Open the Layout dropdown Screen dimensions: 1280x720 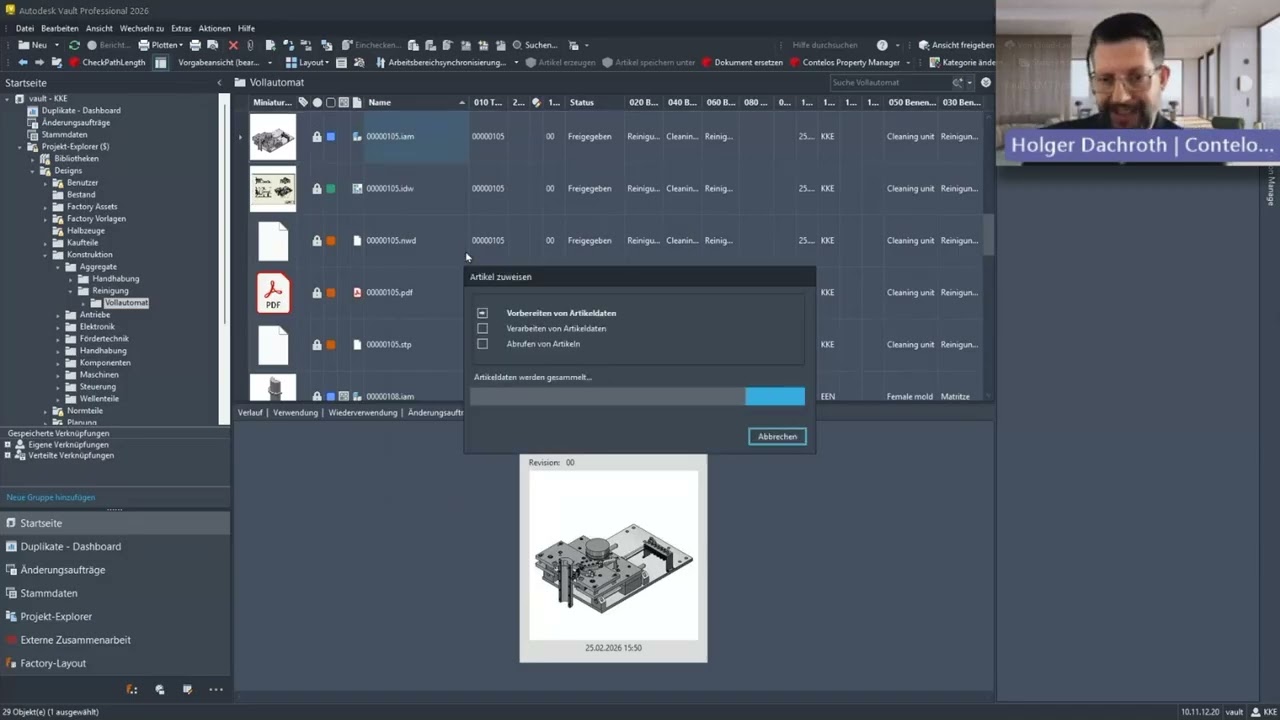307,62
